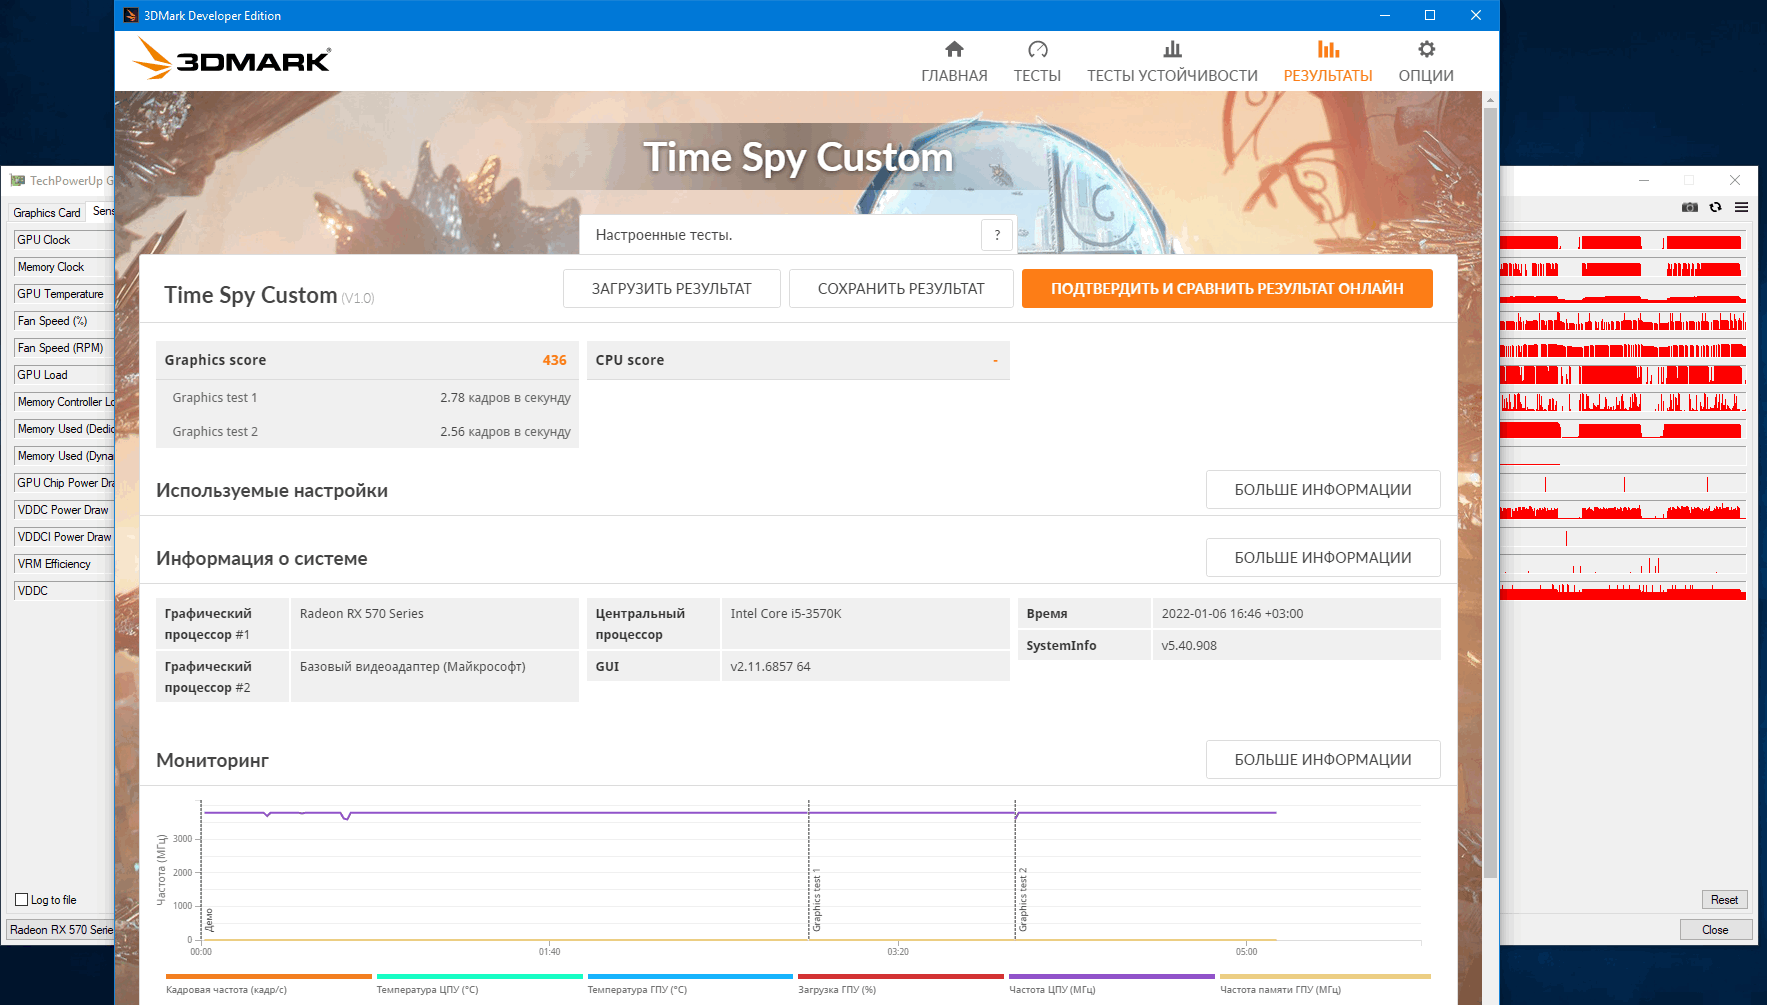This screenshot has width=1767, height=1005.
Task: Open the Fan Speed (%) sensor dropdown
Action: (64, 321)
